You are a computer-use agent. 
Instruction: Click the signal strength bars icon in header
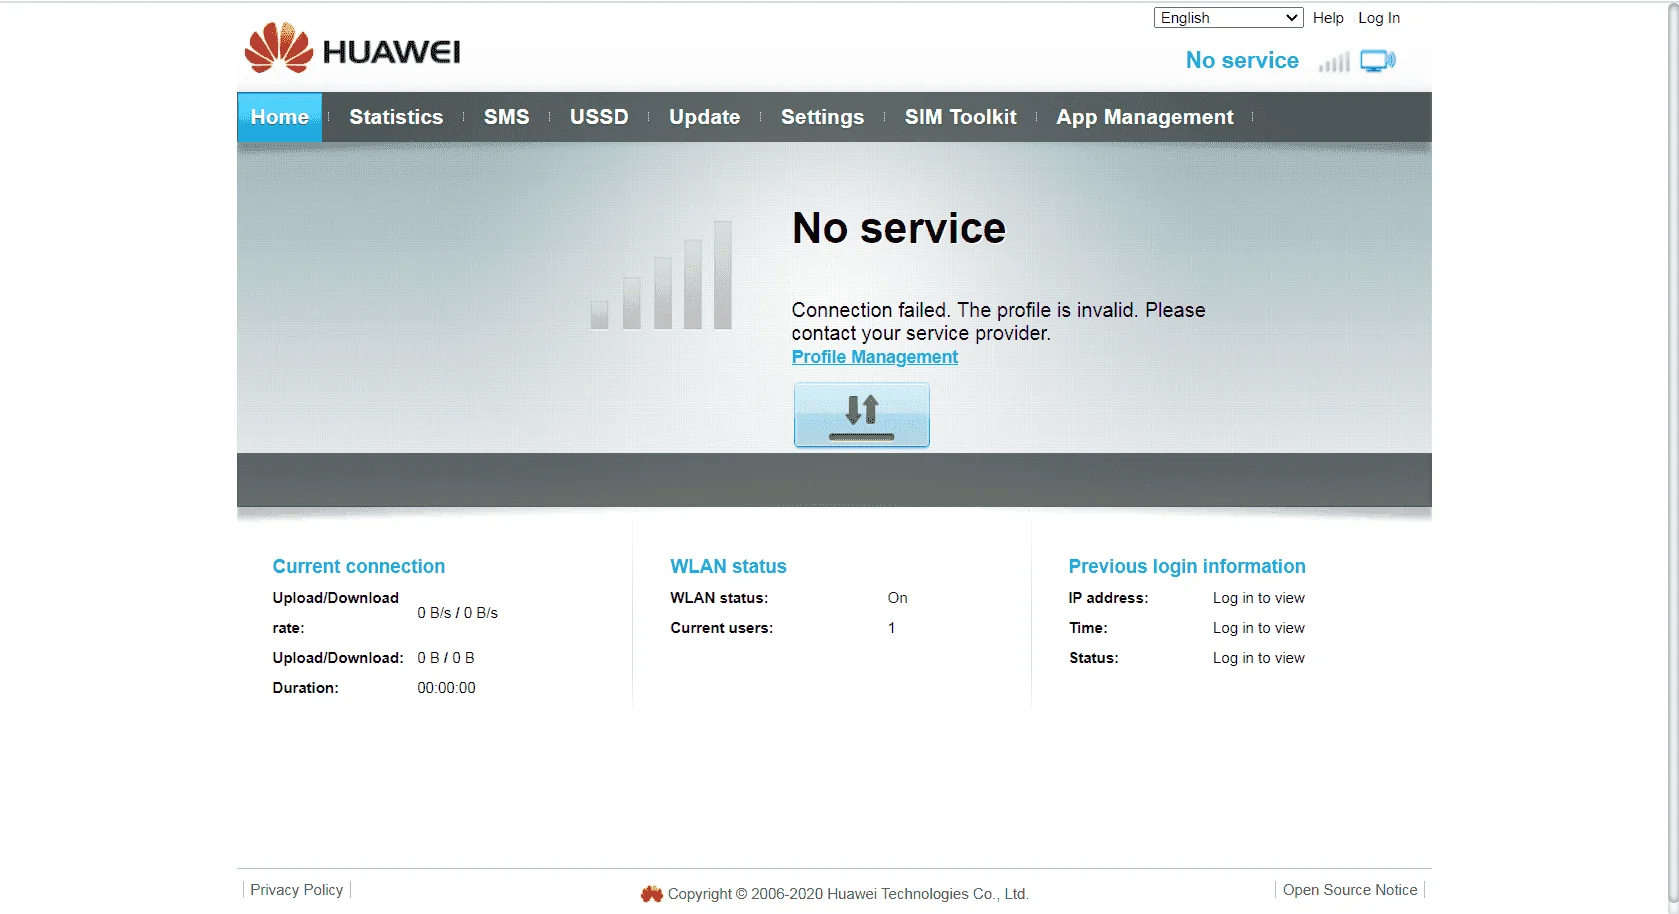[1334, 62]
